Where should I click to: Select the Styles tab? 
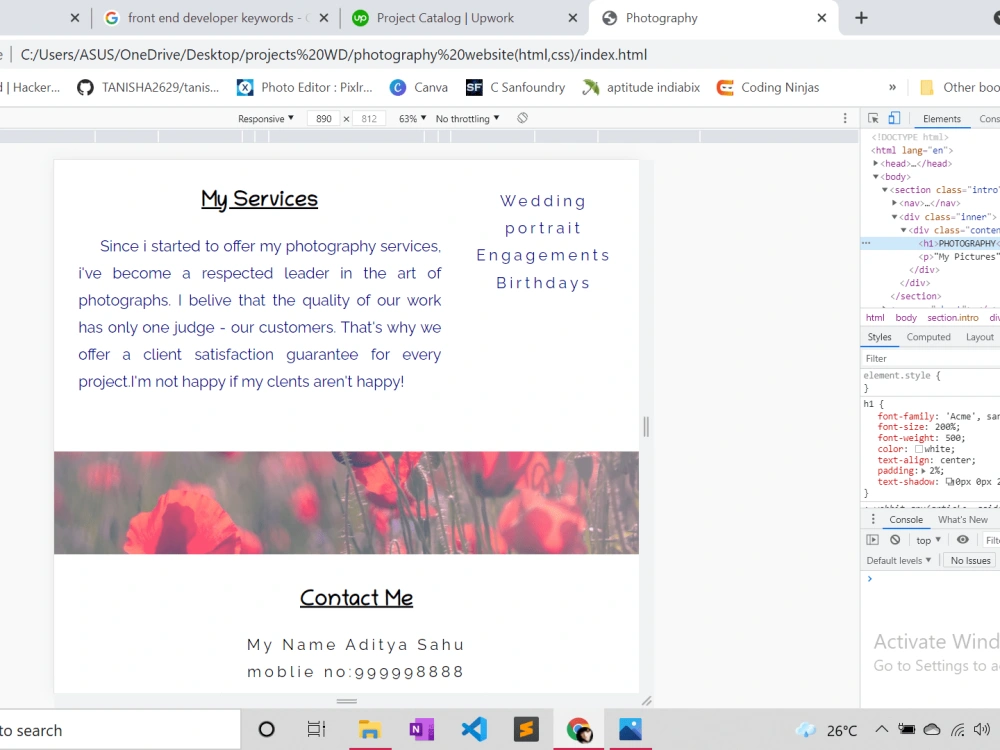pos(879,337)
